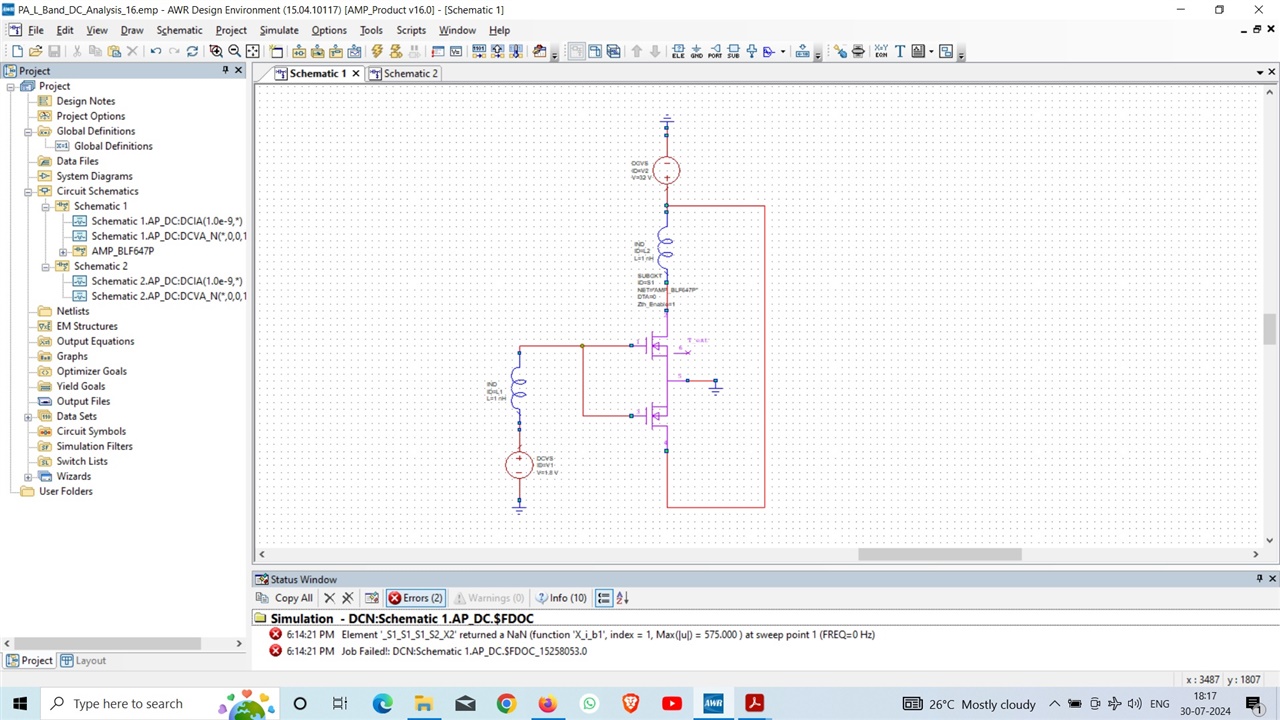Click the View All fit icon

pyautogui.click(x=253, y=51)
